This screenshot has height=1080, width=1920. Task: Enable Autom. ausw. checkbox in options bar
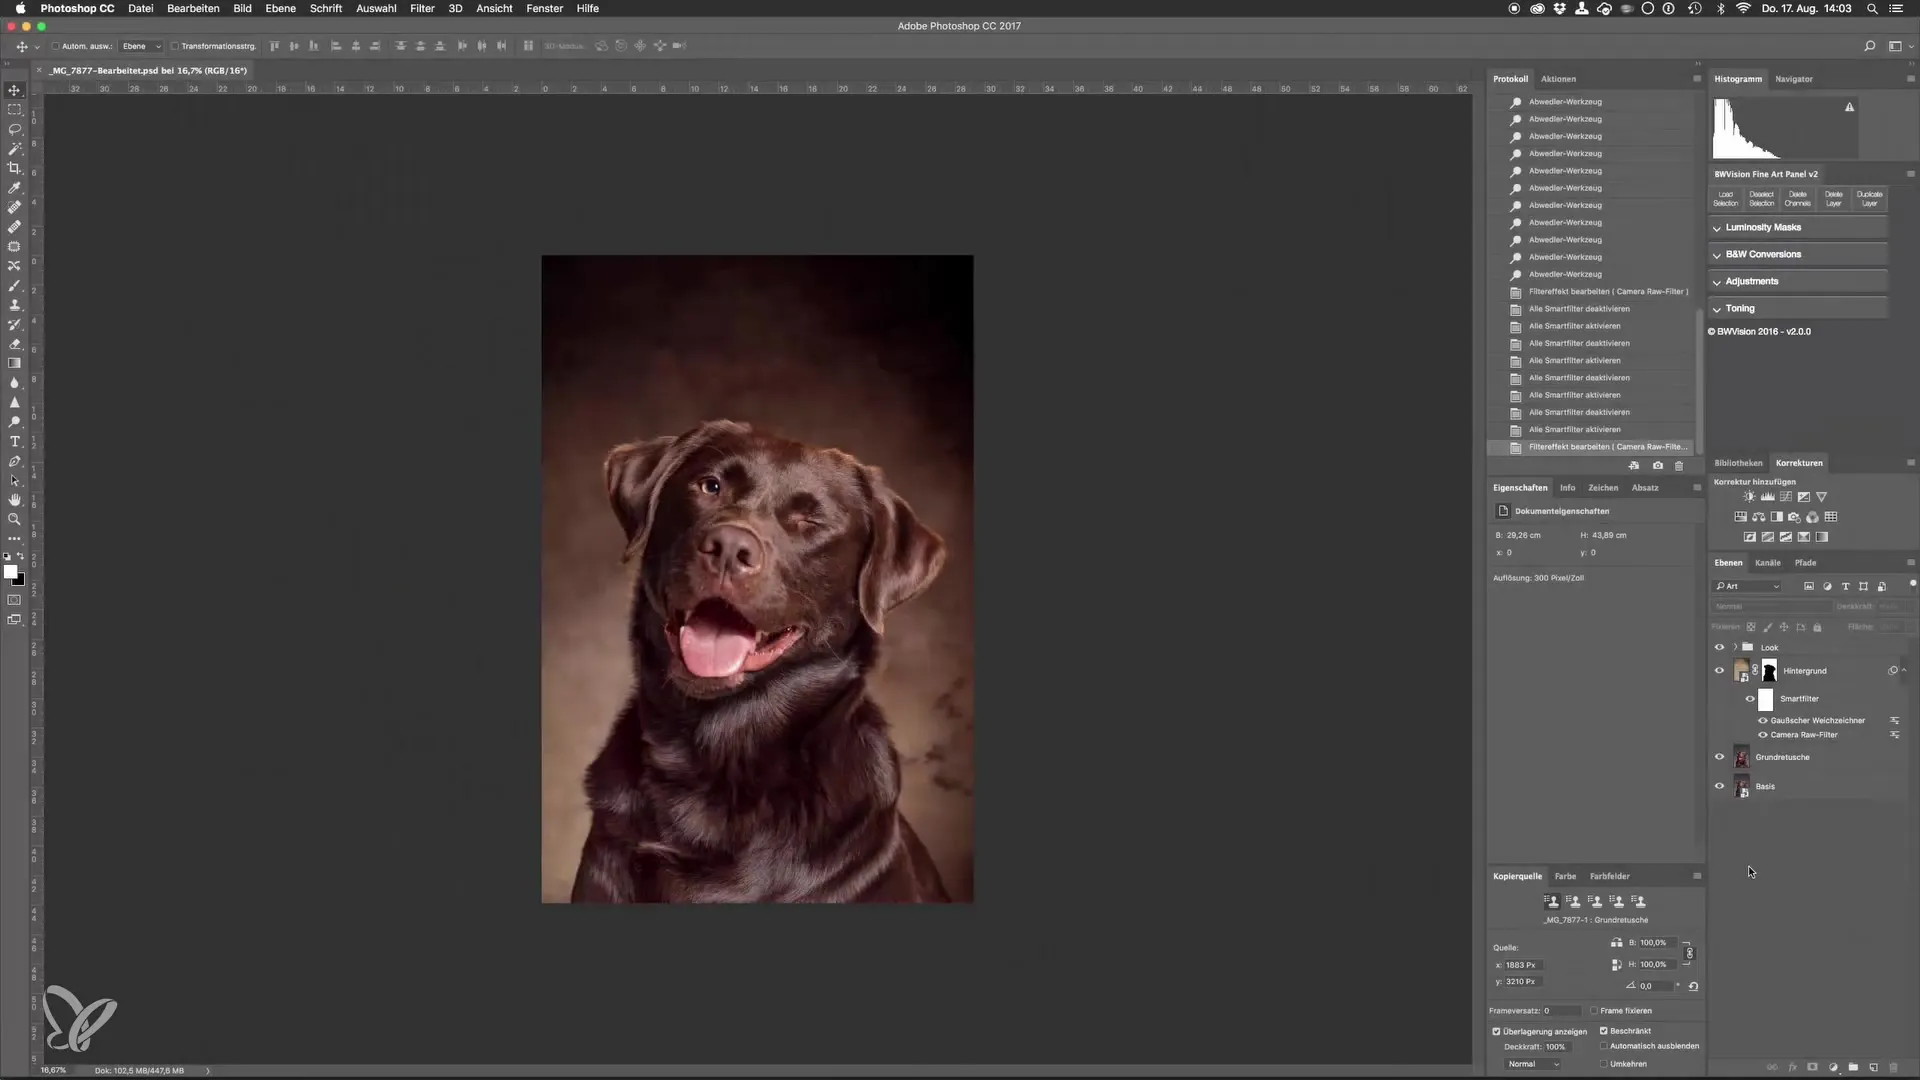56,46
